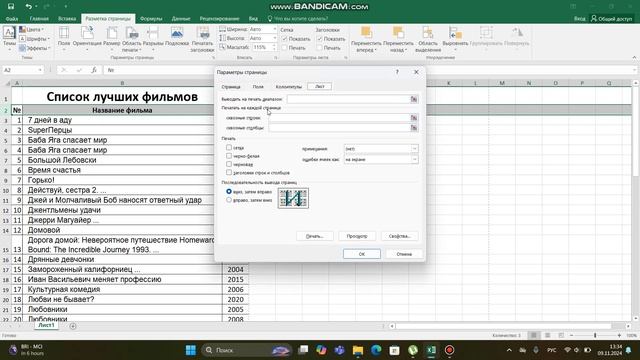Screen dimensions: 640x360
Task: Click the Свойства... button
Action: click(x=400, y=236)
